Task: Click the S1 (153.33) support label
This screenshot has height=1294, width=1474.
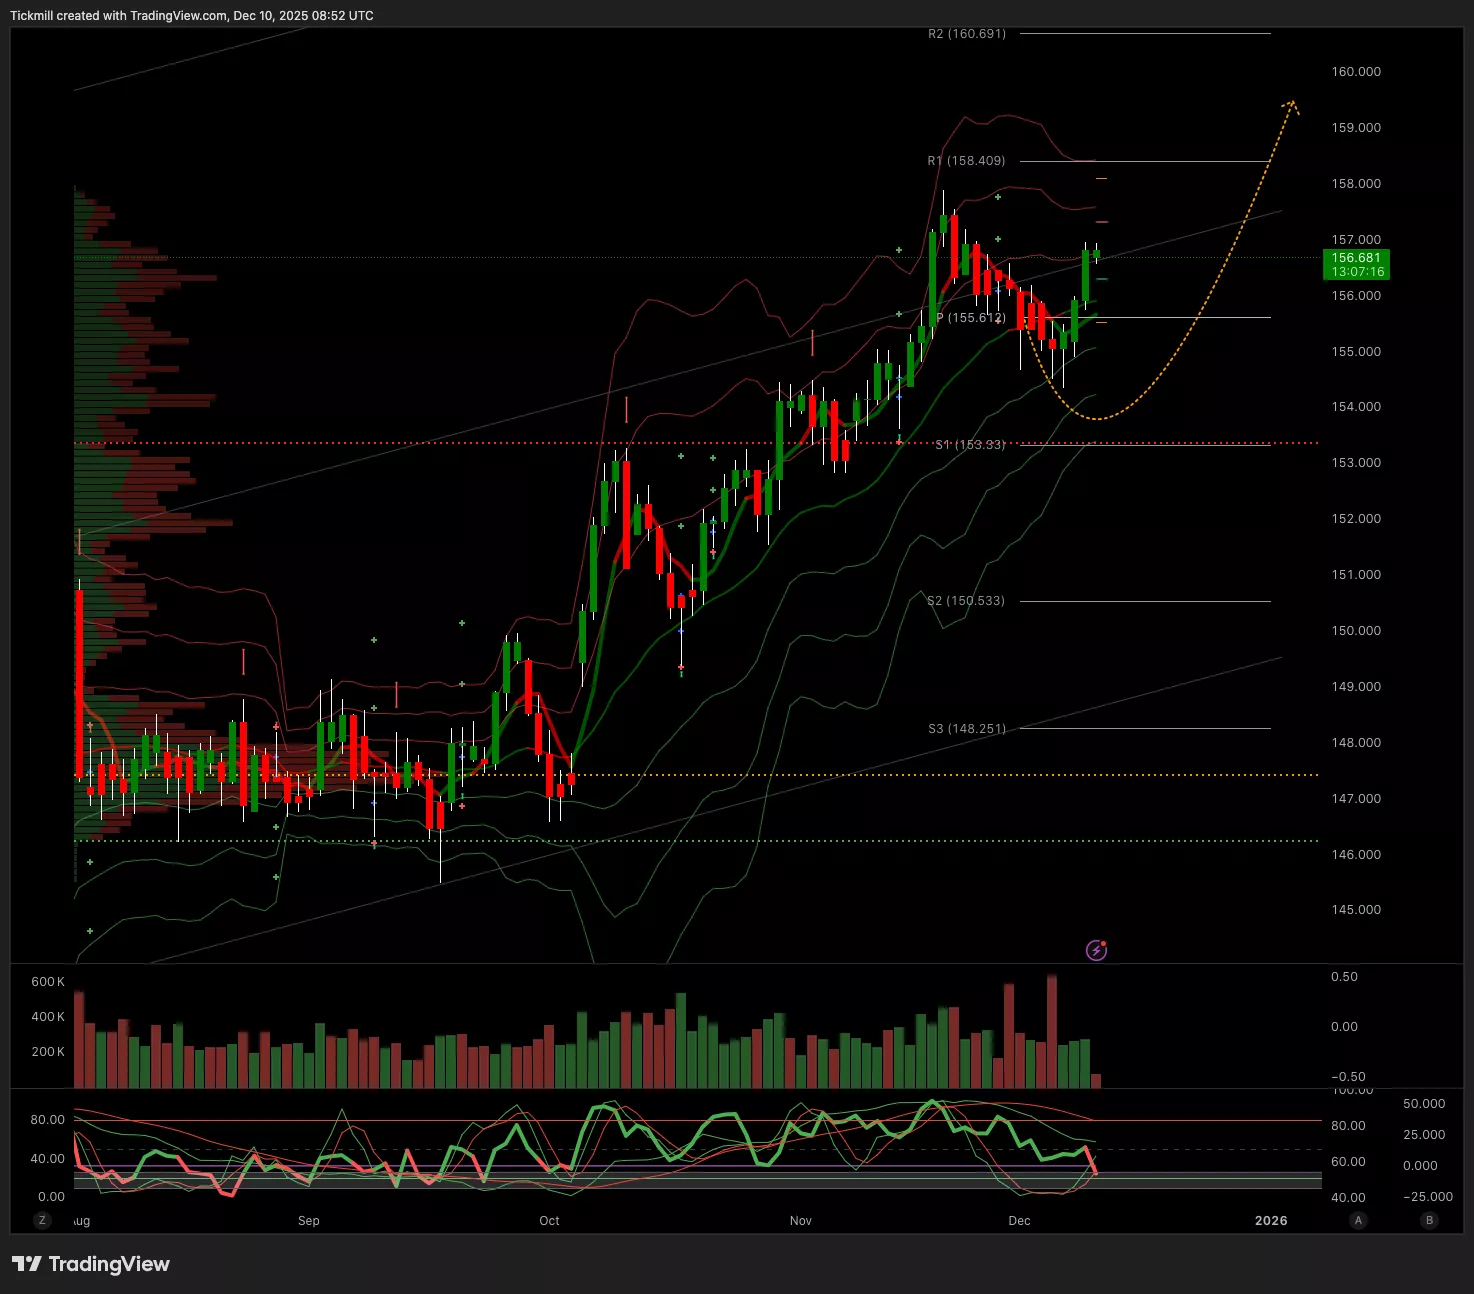Action: [x=970, y=445]
